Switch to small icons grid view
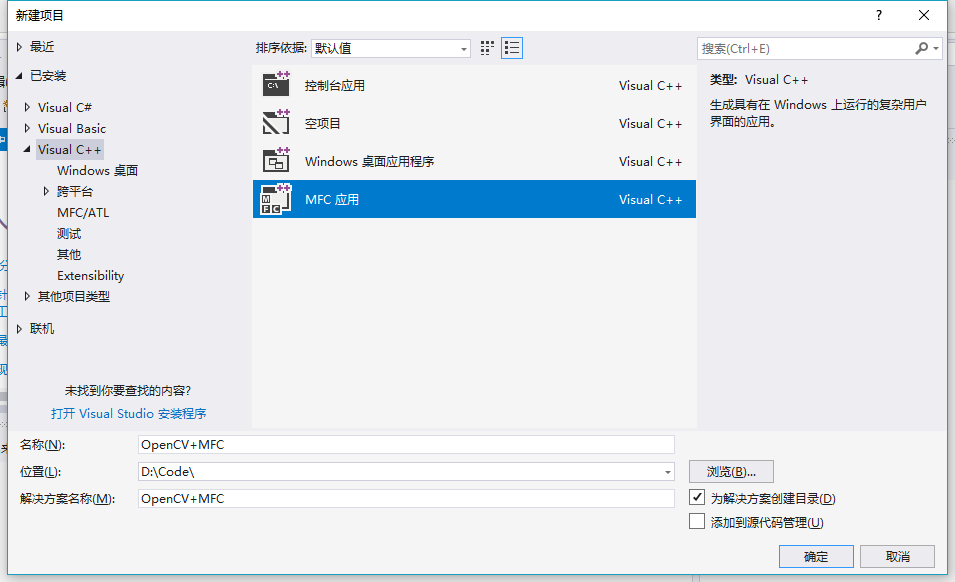955x582 pixels. coord(487,48)
